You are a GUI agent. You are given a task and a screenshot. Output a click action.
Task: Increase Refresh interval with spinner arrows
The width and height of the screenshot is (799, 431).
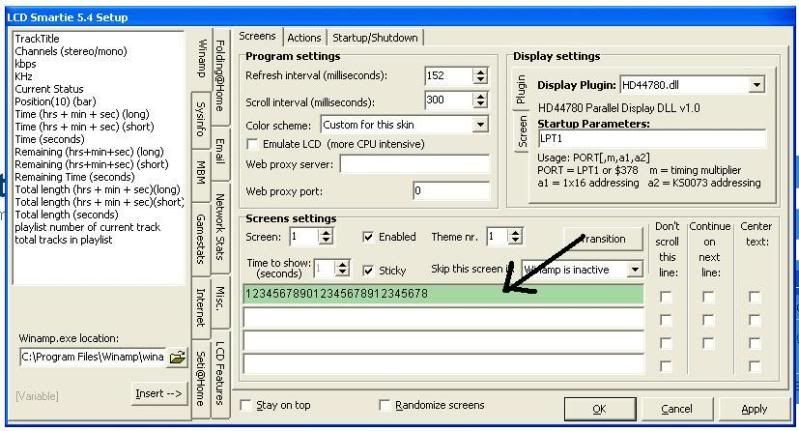click(478, 71)
